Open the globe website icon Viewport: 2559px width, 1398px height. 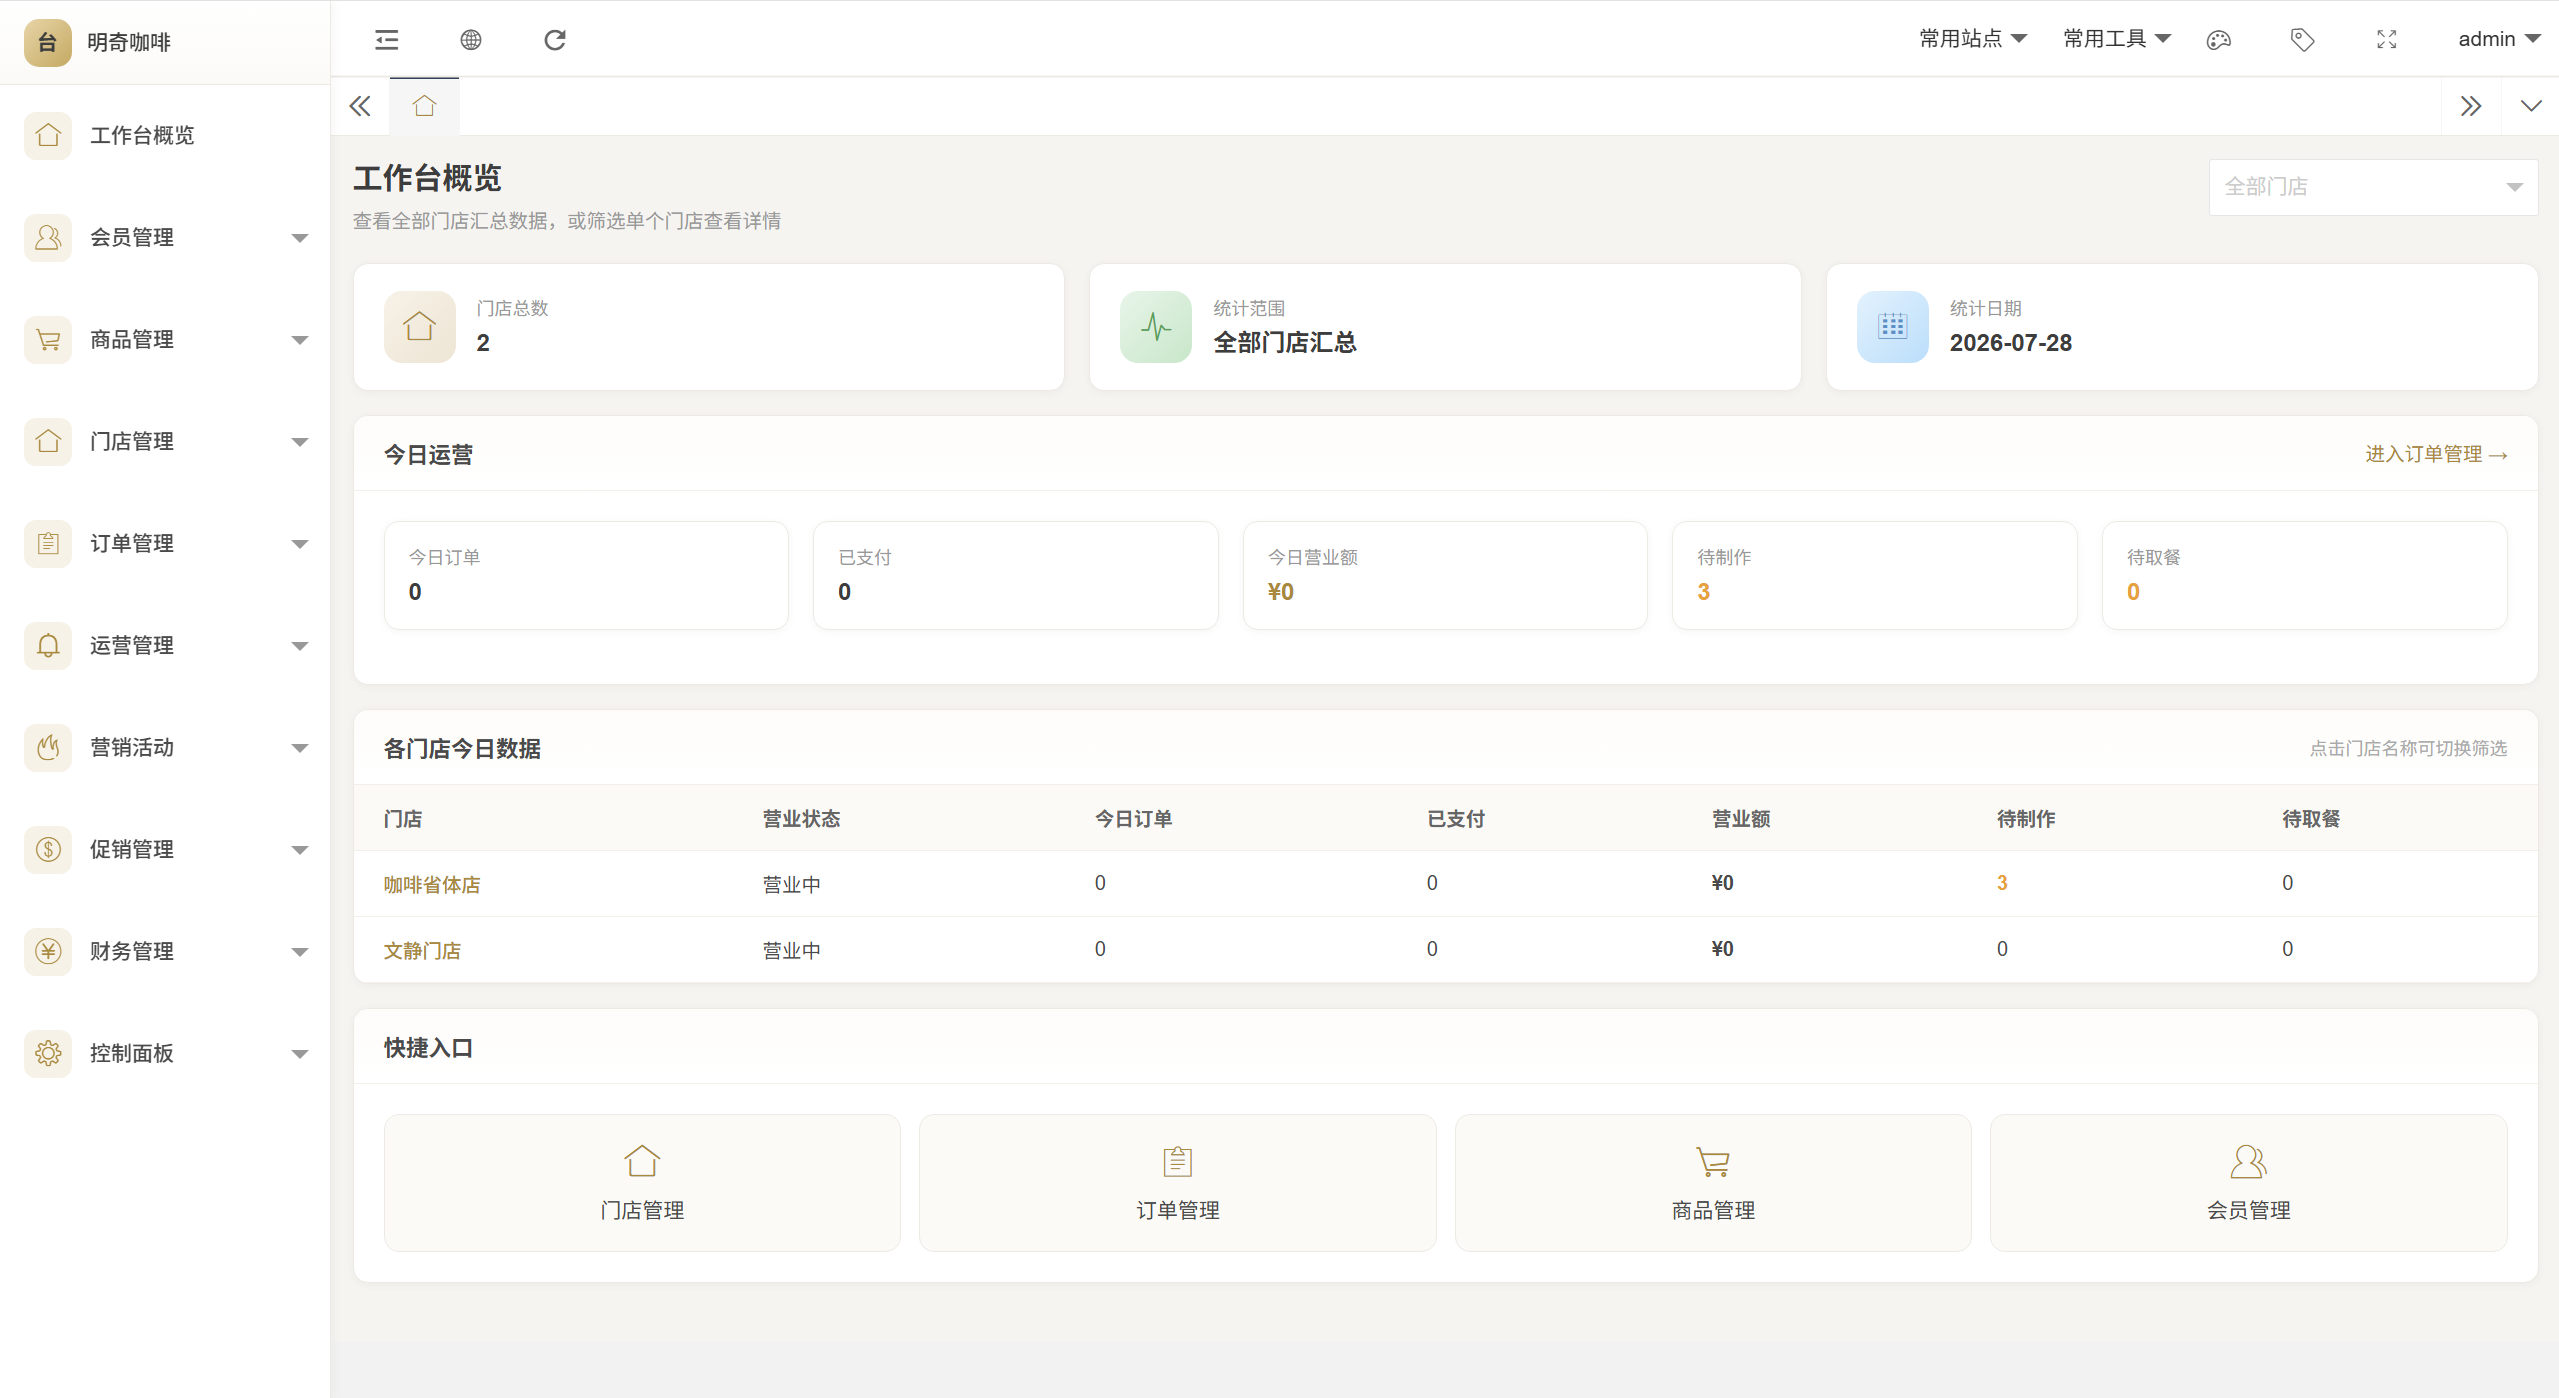click(471, 40)
